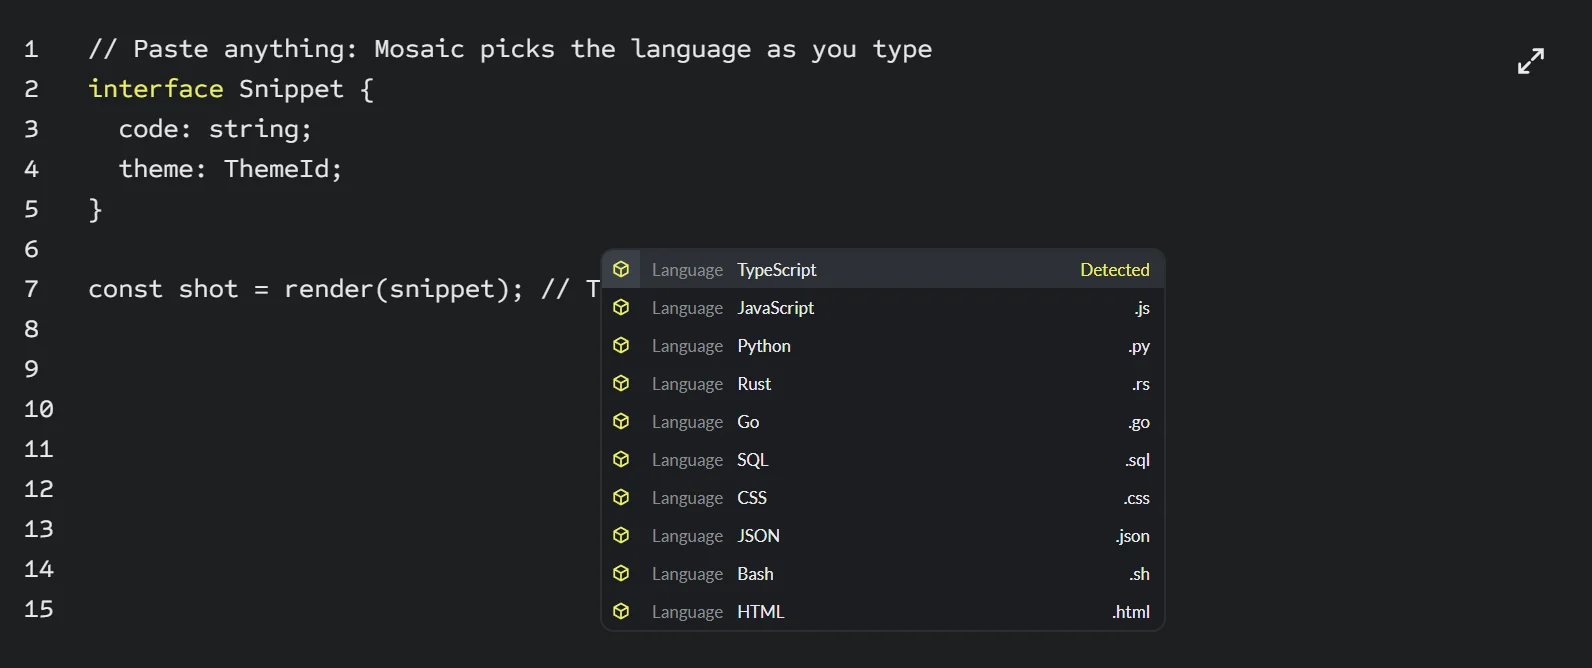Image resolution: width=1592 pixels, height=668 pixels.
Task: Place cursor on 'code: string;' line
Action: coord(215,129)
